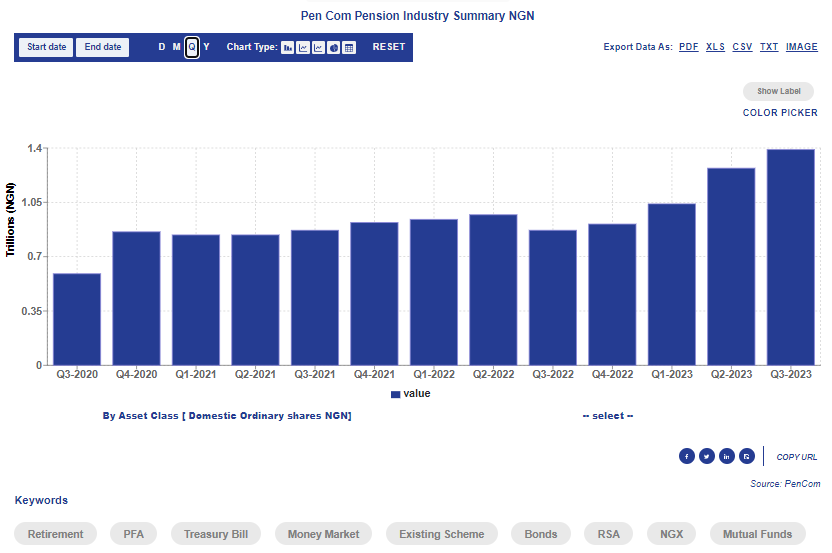Select the line chart icon beside the bar chart icon
This screenshot has width=832, height=553.
(303, 48)
